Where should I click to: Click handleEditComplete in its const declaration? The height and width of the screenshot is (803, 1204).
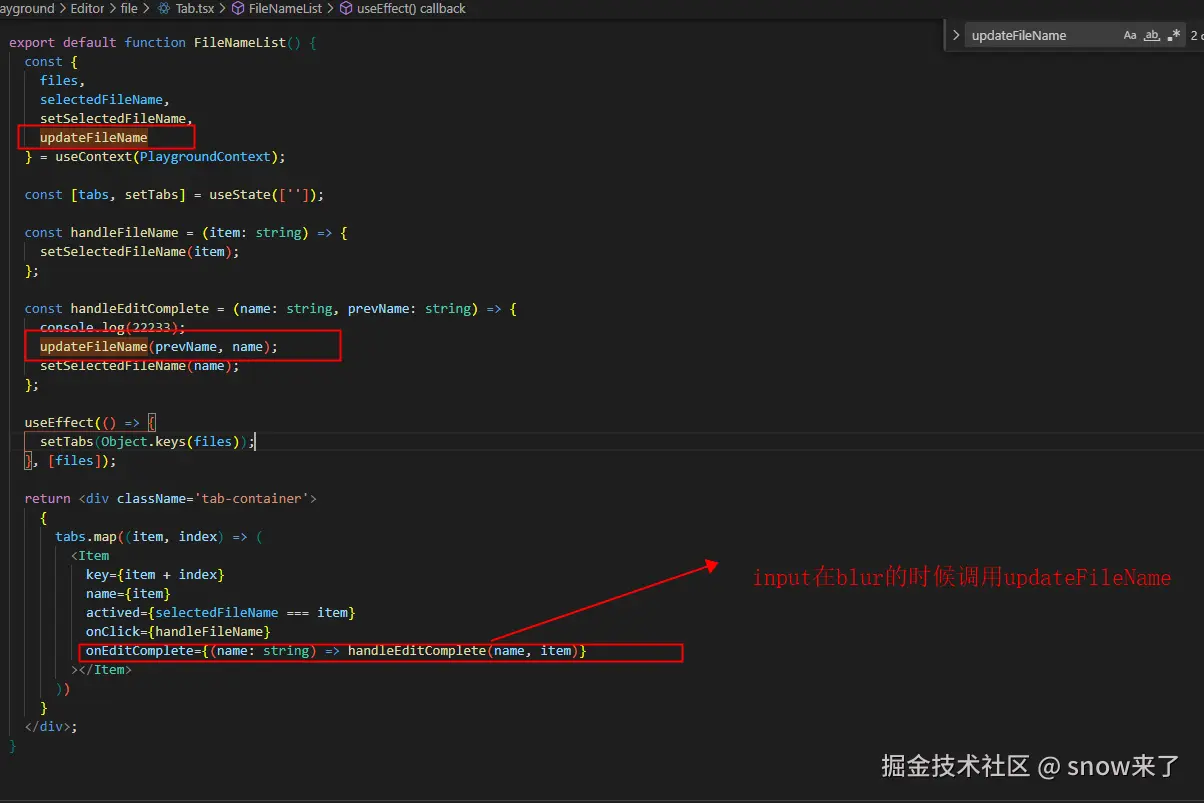click(x=140, y=308)
